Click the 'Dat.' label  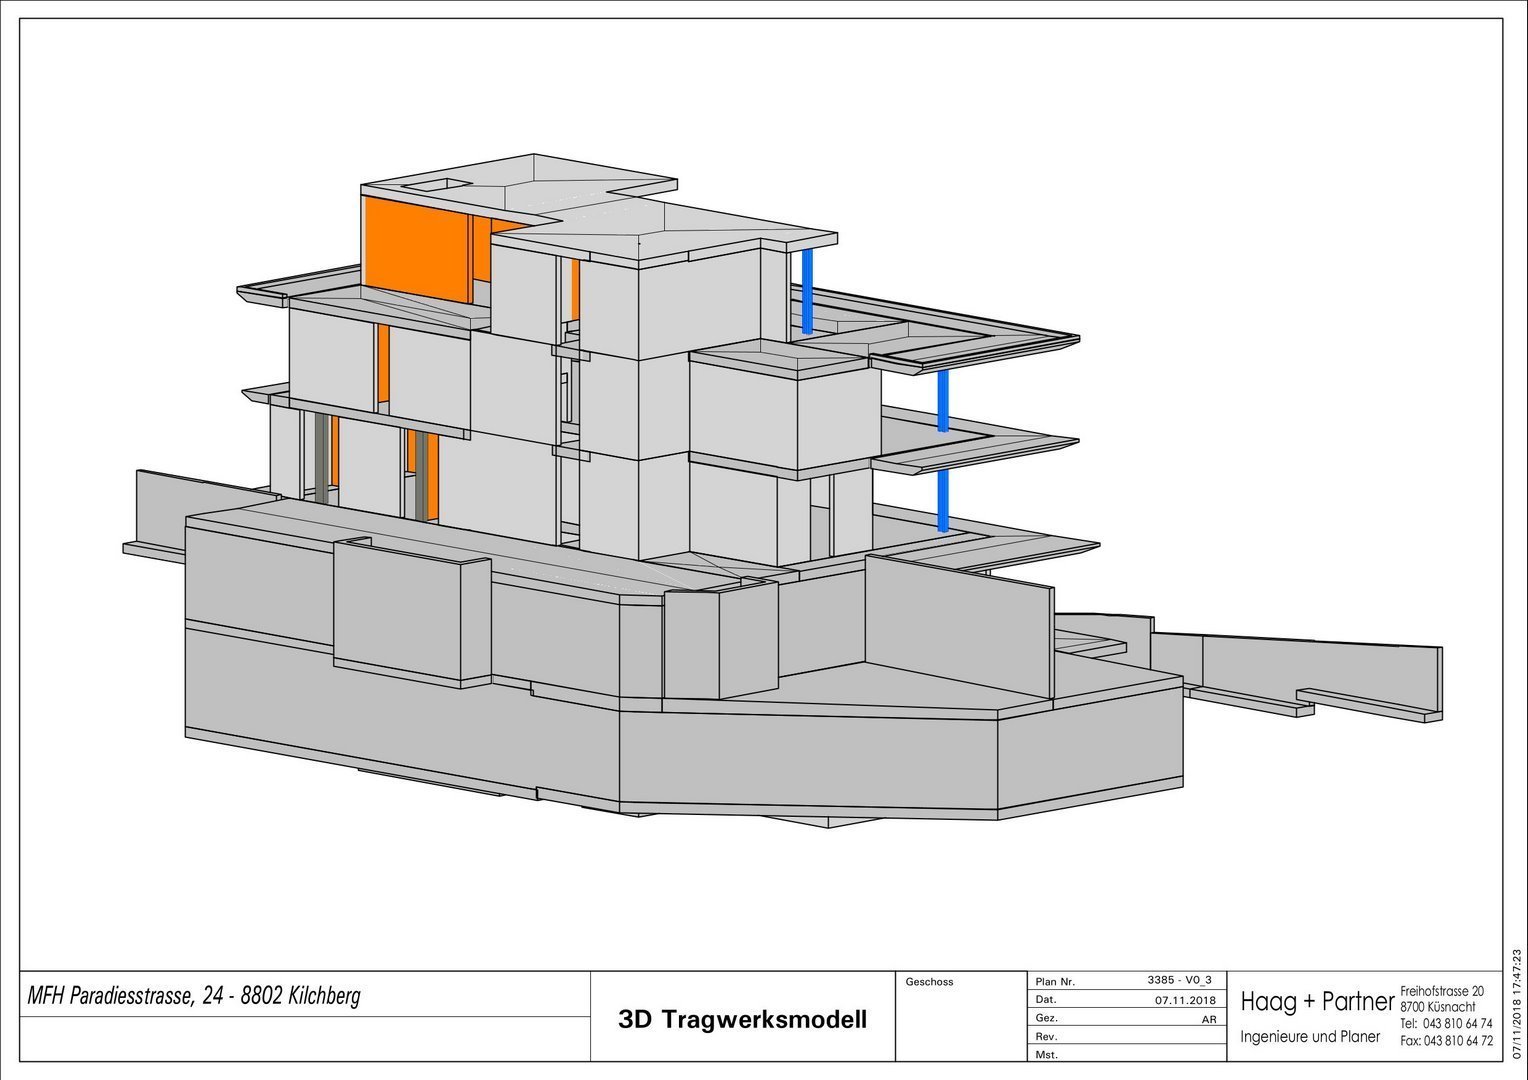(x=1047, y=999)
